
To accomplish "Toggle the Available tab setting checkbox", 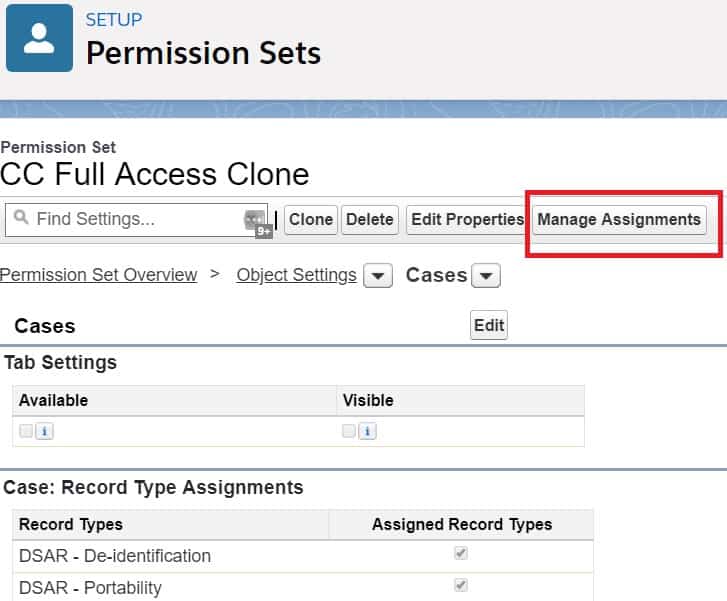I will [x=27, y=431].
